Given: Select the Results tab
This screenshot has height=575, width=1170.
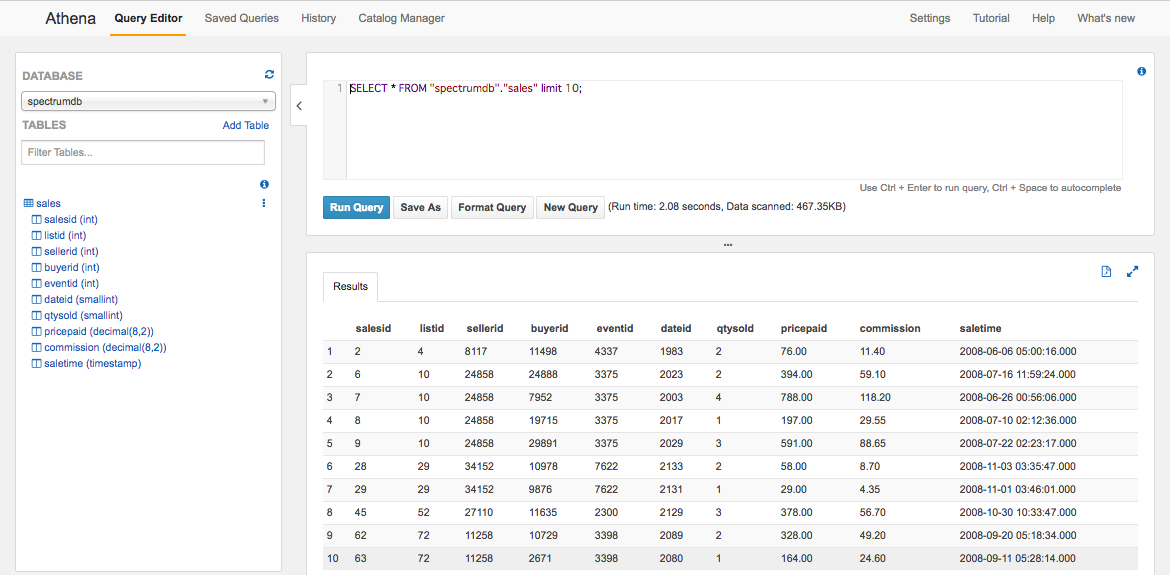Looking at the screenshot, I should pos(351,286).
